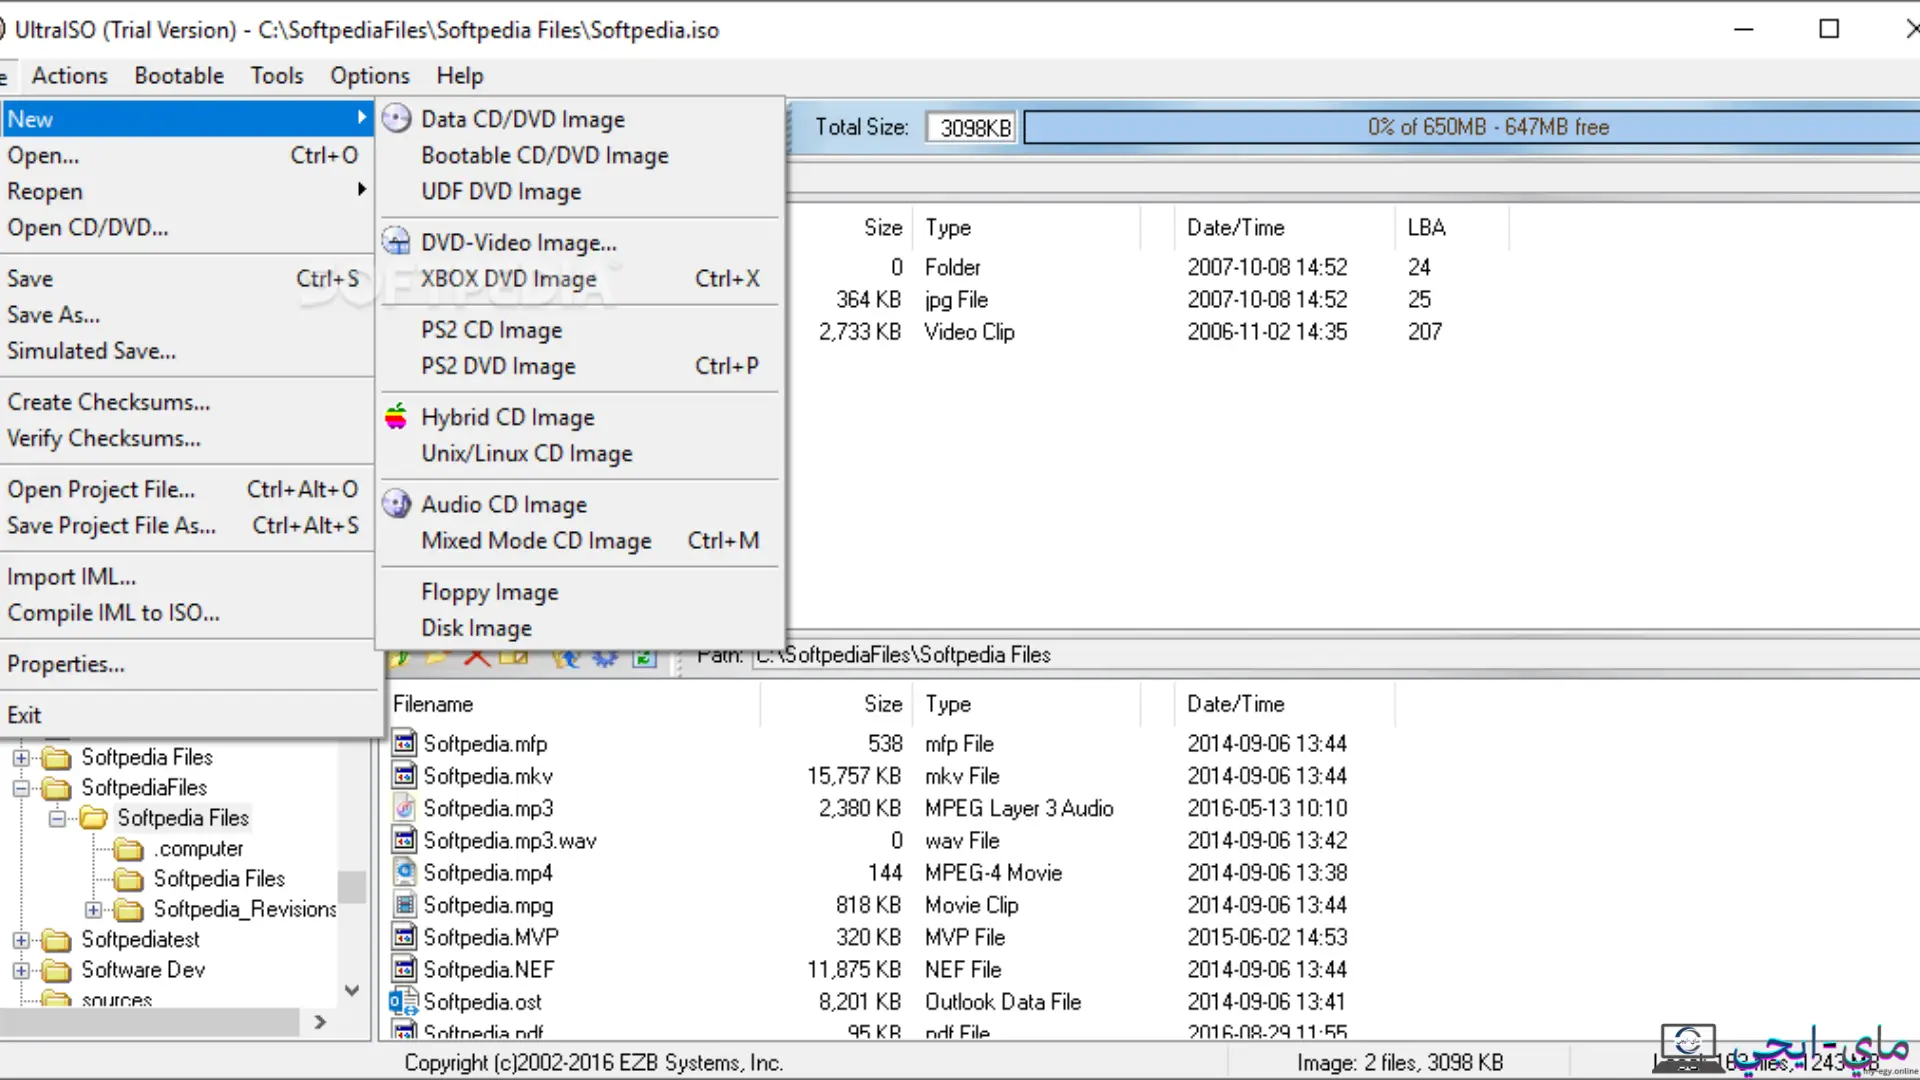This screenshot has height=1080, width=1920.
Task: Expand the Software Dev tree node
Action: (x=21, y=970)
